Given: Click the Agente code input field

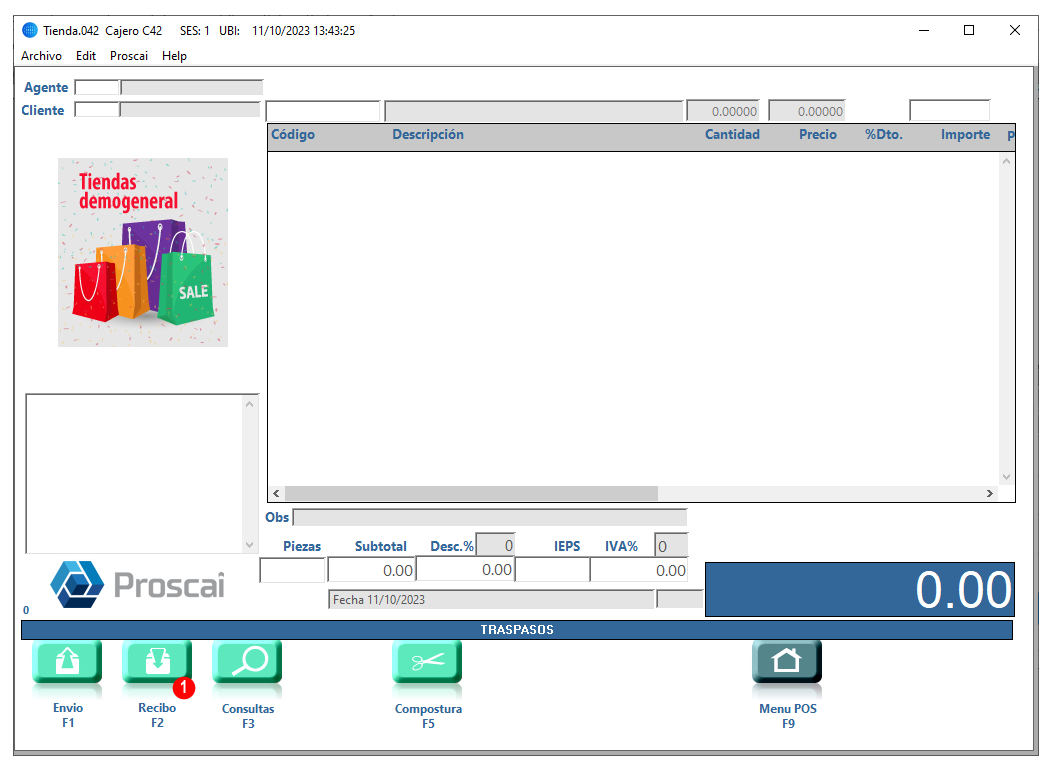Looking at the screenshot, I should [97, 88].
